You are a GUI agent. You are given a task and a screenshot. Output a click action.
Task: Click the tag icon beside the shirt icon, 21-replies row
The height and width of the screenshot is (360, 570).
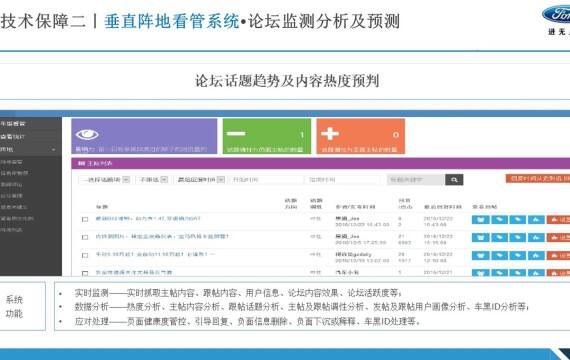[x=499, y=237]
